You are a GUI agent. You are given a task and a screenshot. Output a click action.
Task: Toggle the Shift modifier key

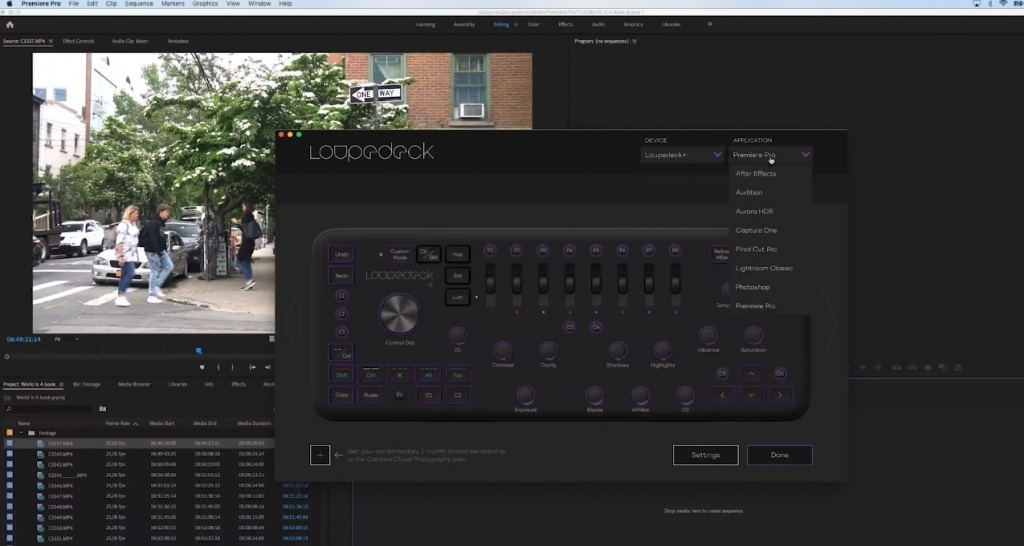342,375
